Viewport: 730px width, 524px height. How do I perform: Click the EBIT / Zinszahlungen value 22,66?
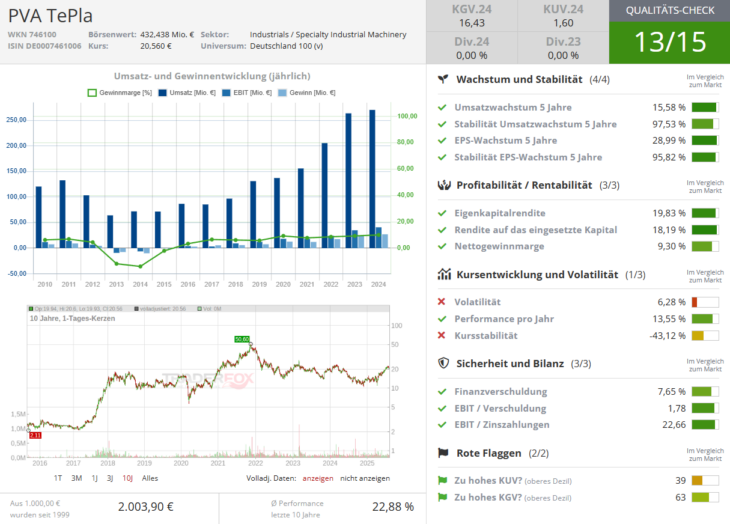(x=674, y=425)
